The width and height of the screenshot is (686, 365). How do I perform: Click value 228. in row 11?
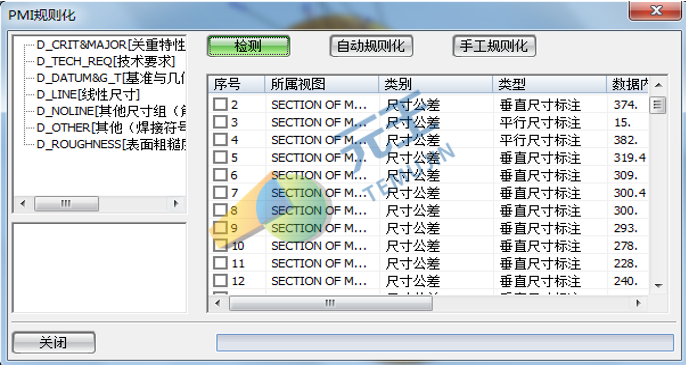[x=625, y=263]
